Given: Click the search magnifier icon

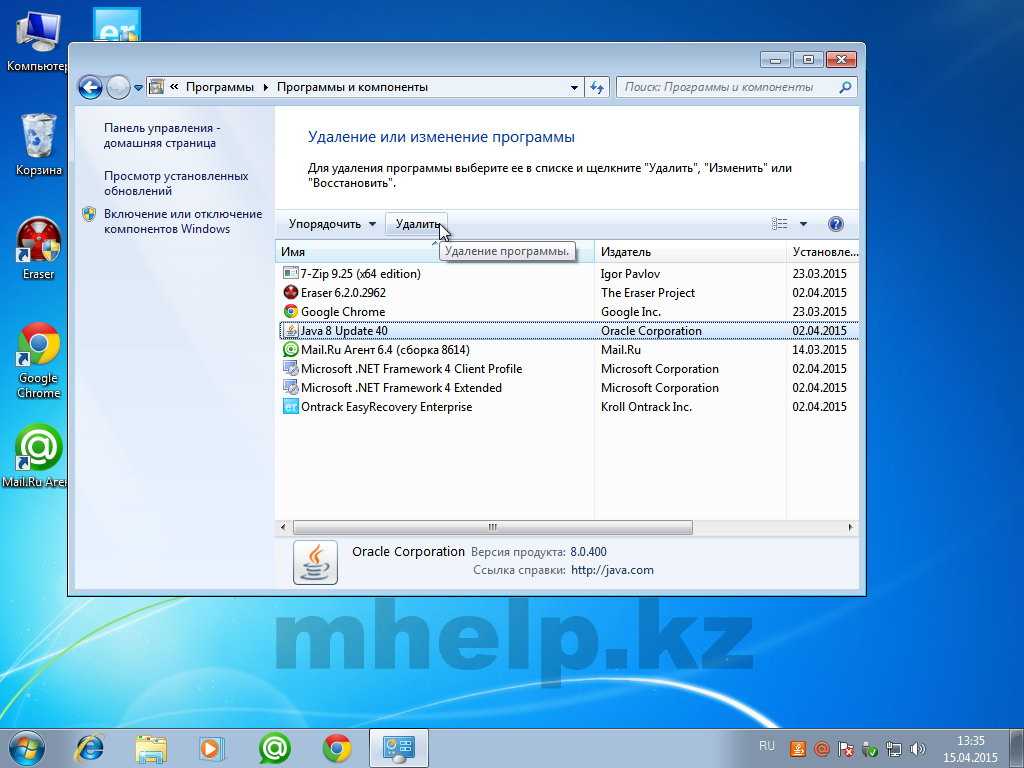Looking at the screenshot, I should point(845,87).
